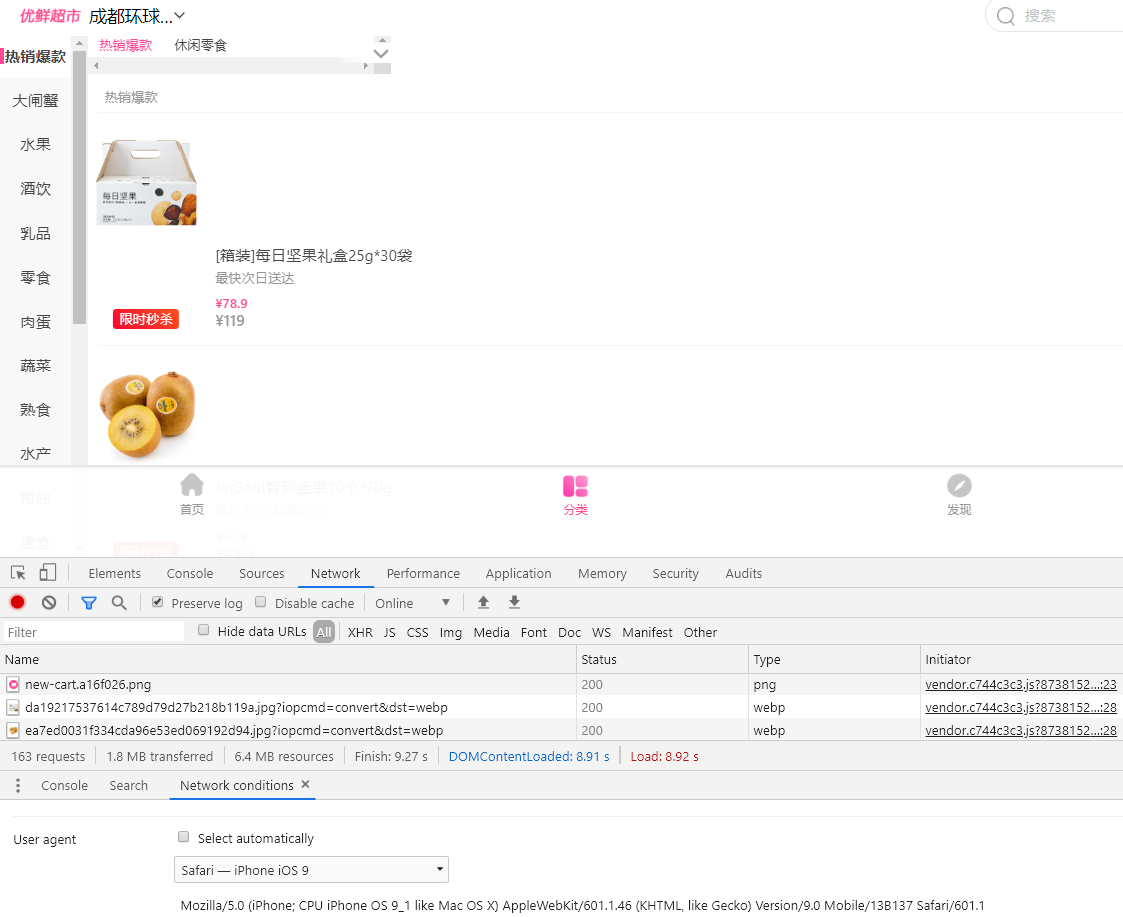Open the nut gift box product thumbnail
This screenshot has width=1123, height=917.
(147, 183)
